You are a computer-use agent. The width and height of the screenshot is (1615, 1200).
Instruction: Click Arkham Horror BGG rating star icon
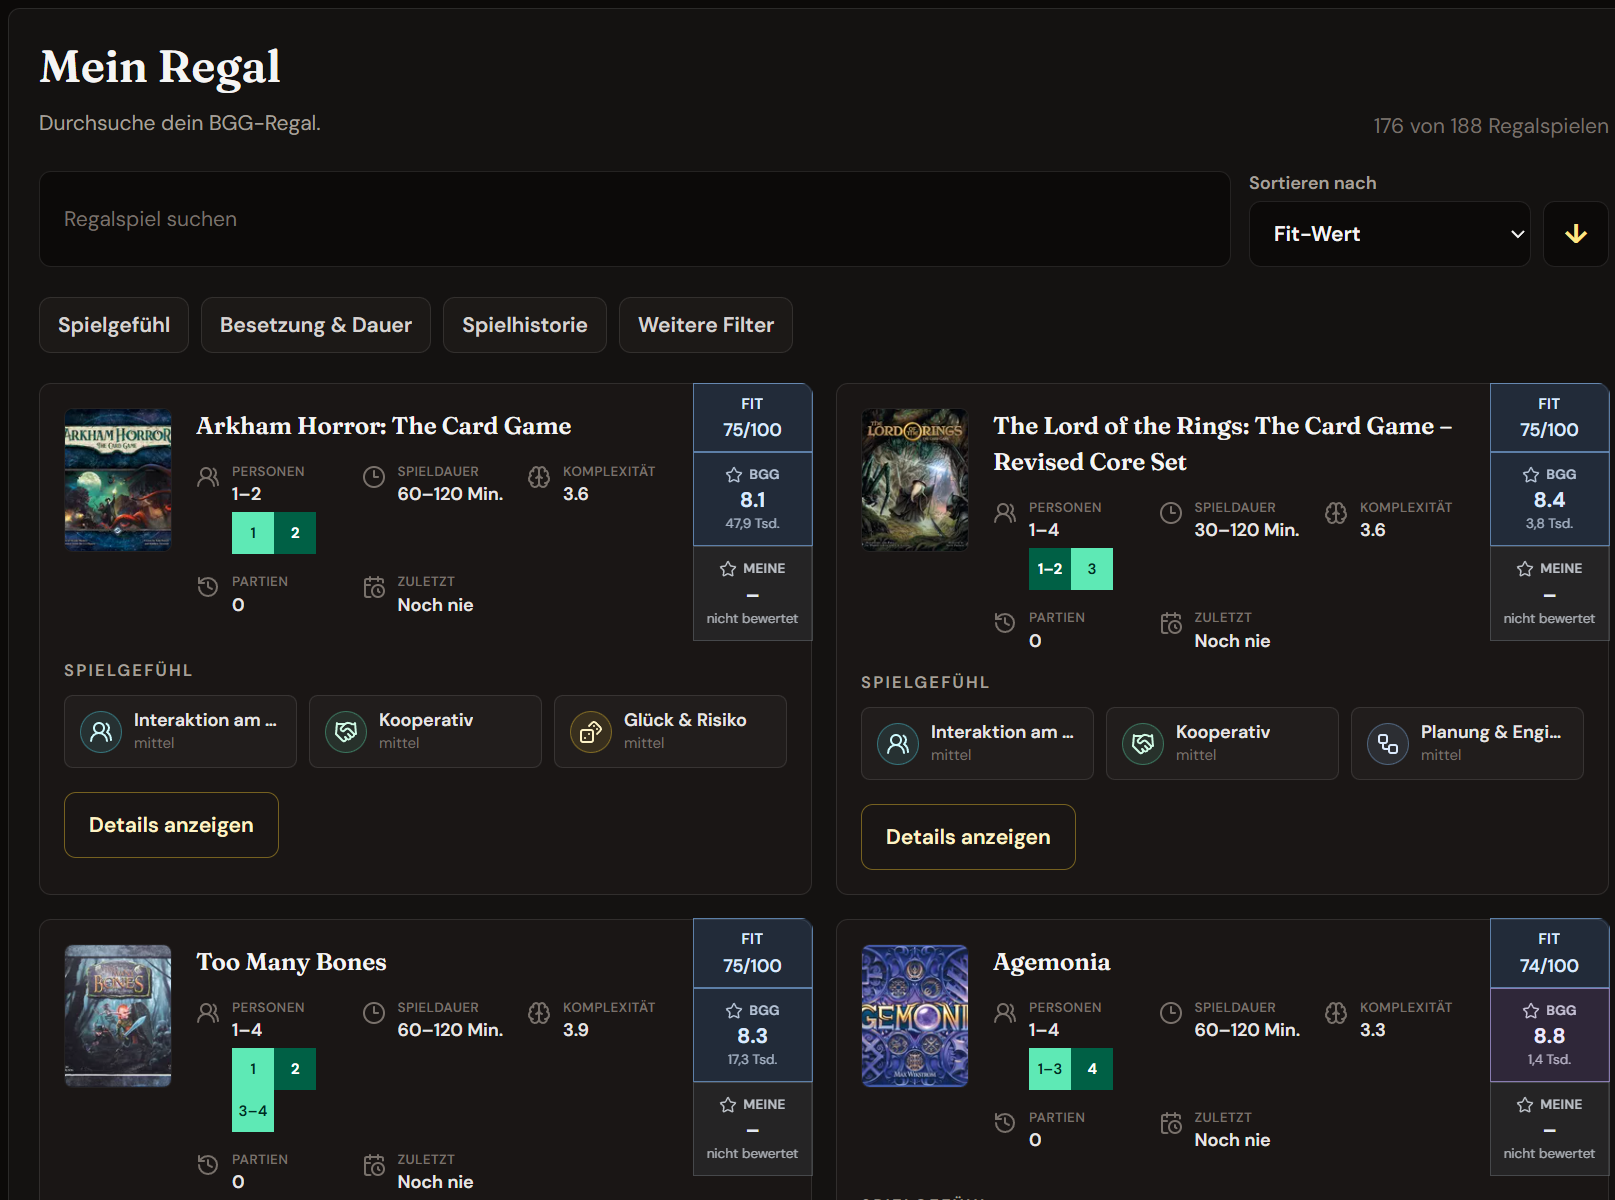734,475
